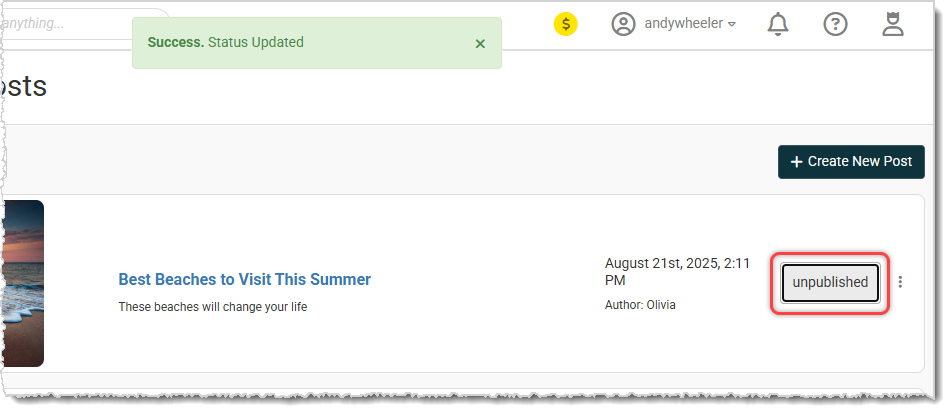Viewport: 950px width, 417px height.
Task: Click the yellow dollar coin icon
Action: click(x=566, y=24)
